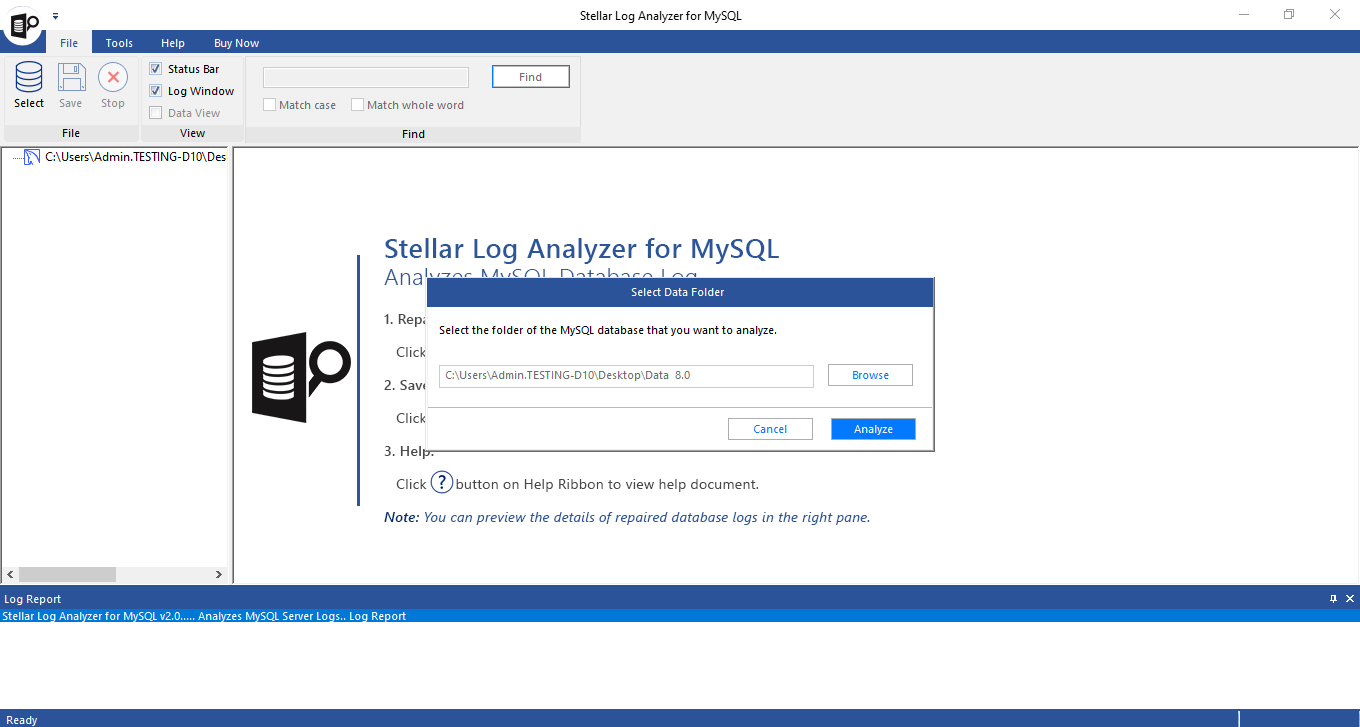Click the left scroll arrow below the tree pane
The width and height of the screenshot is (1360, 727).
point(9,574)
